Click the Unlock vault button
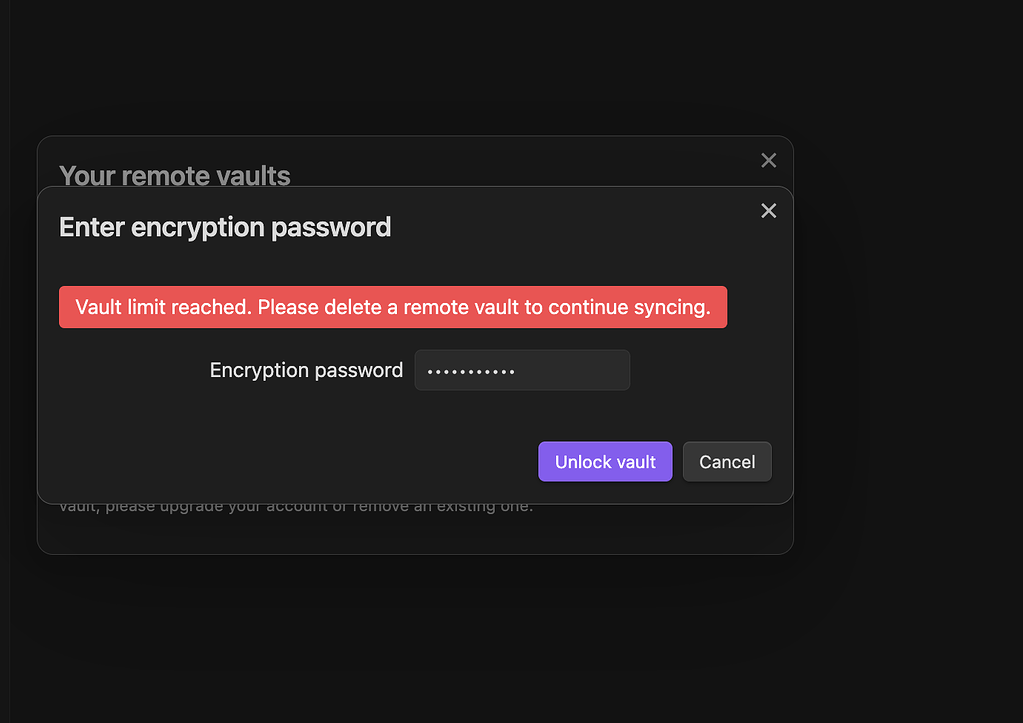Image resolution: width=1023 pixels, height=723 pixels. click(605, 461)
